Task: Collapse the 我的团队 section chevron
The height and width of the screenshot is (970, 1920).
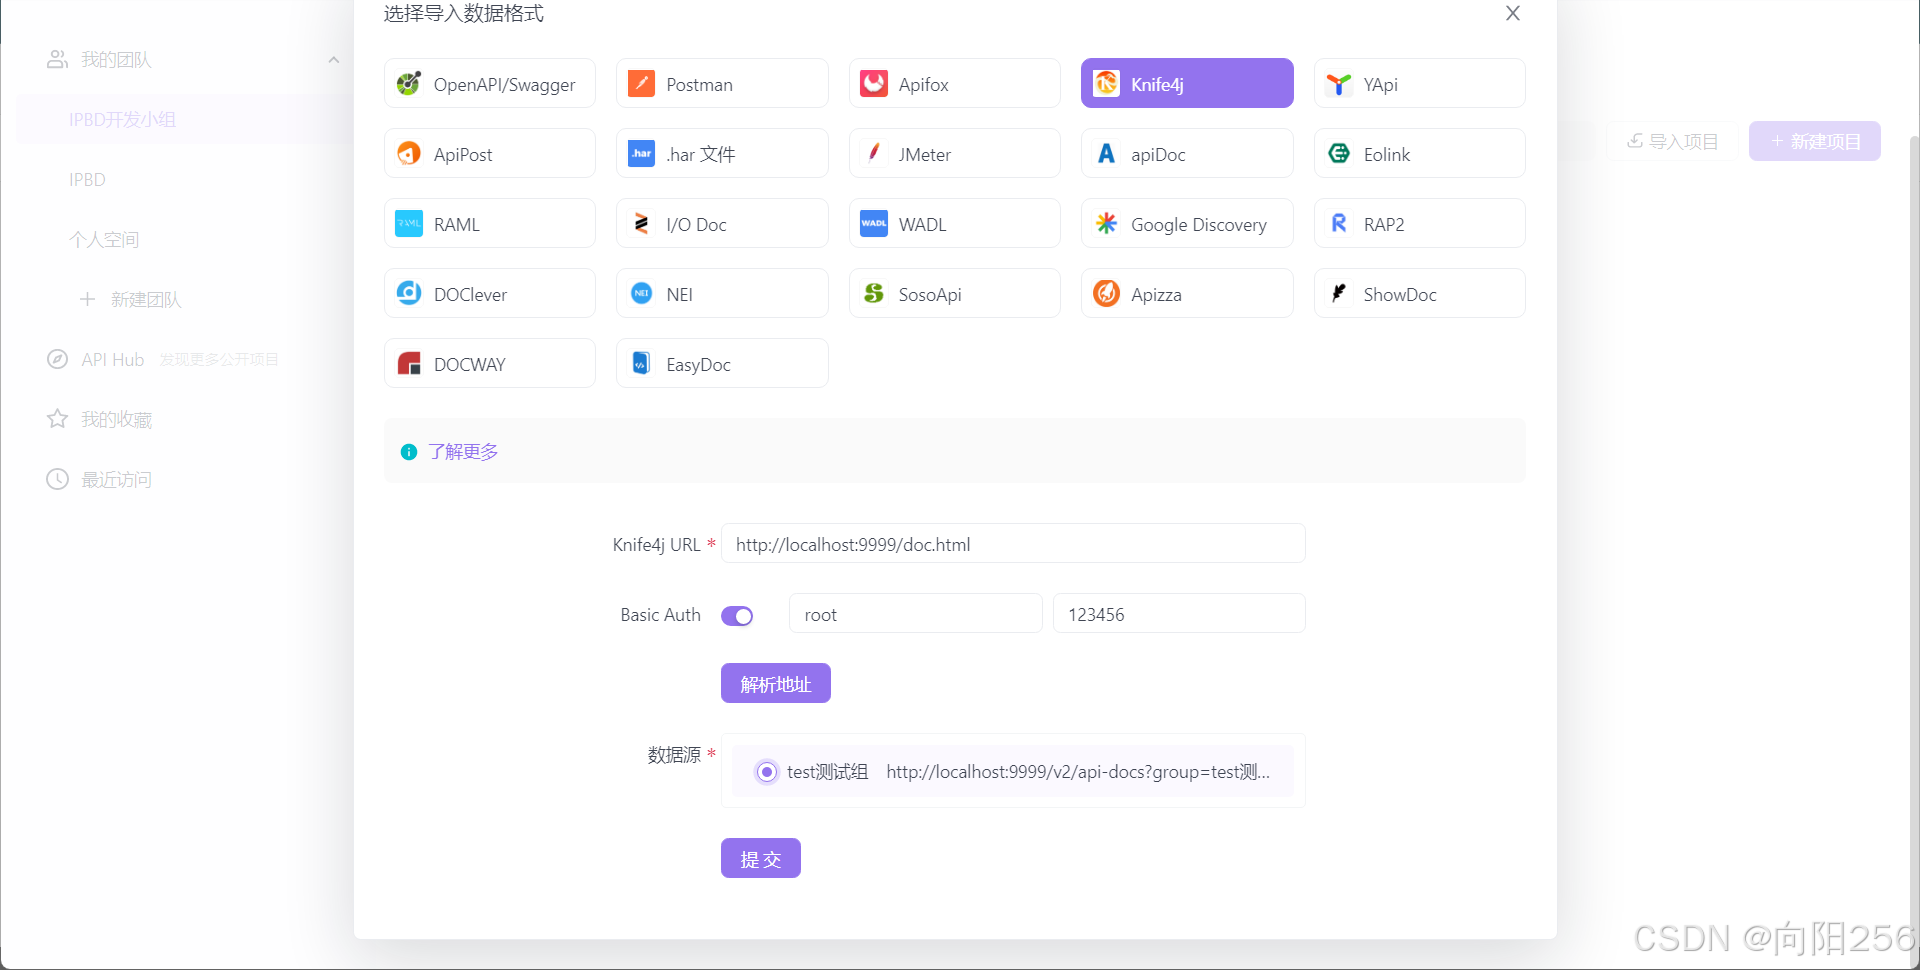Action: point(334,60)
